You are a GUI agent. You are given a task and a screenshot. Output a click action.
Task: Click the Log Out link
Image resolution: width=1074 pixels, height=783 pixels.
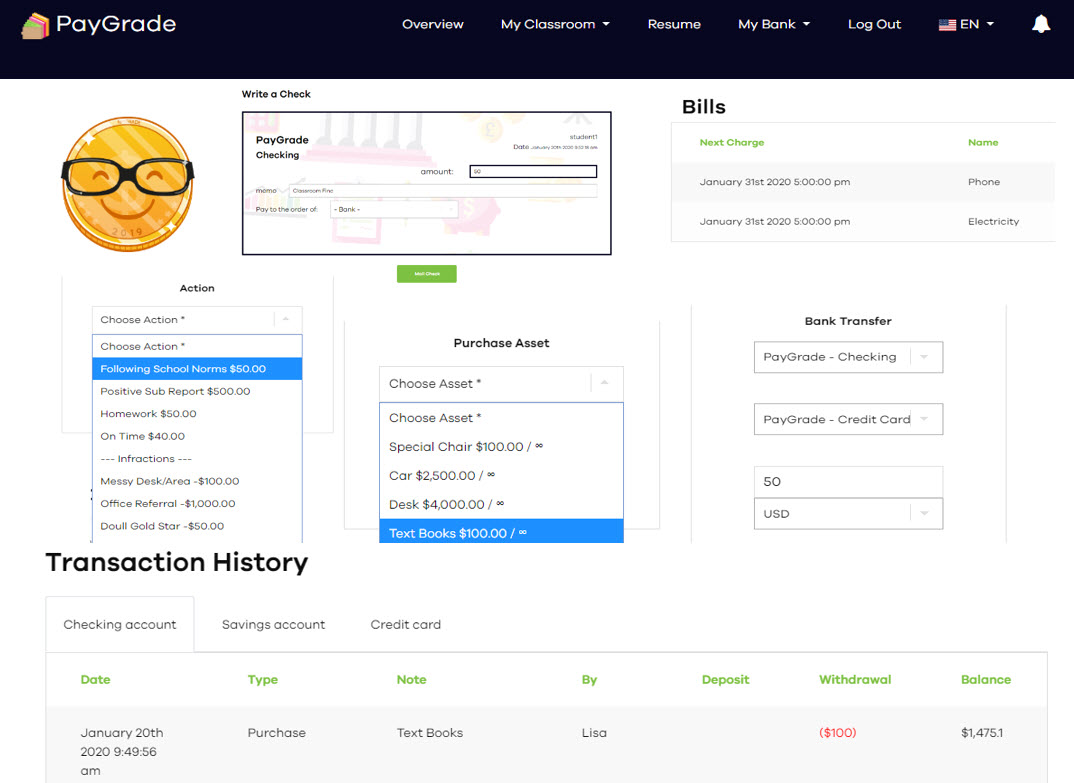point(874,24)
